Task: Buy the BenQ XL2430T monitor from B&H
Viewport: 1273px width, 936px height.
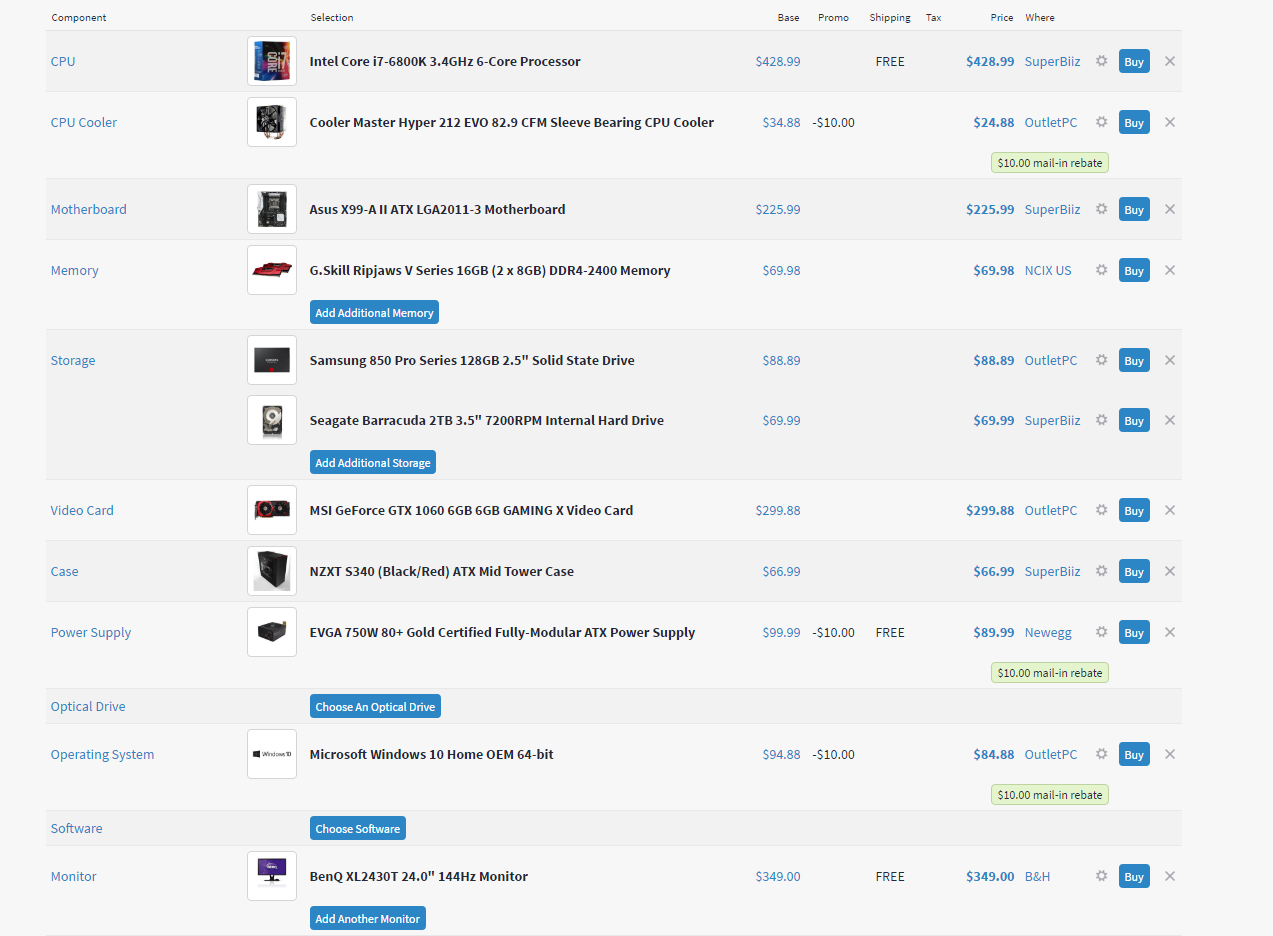Action: pos(1134,876)
